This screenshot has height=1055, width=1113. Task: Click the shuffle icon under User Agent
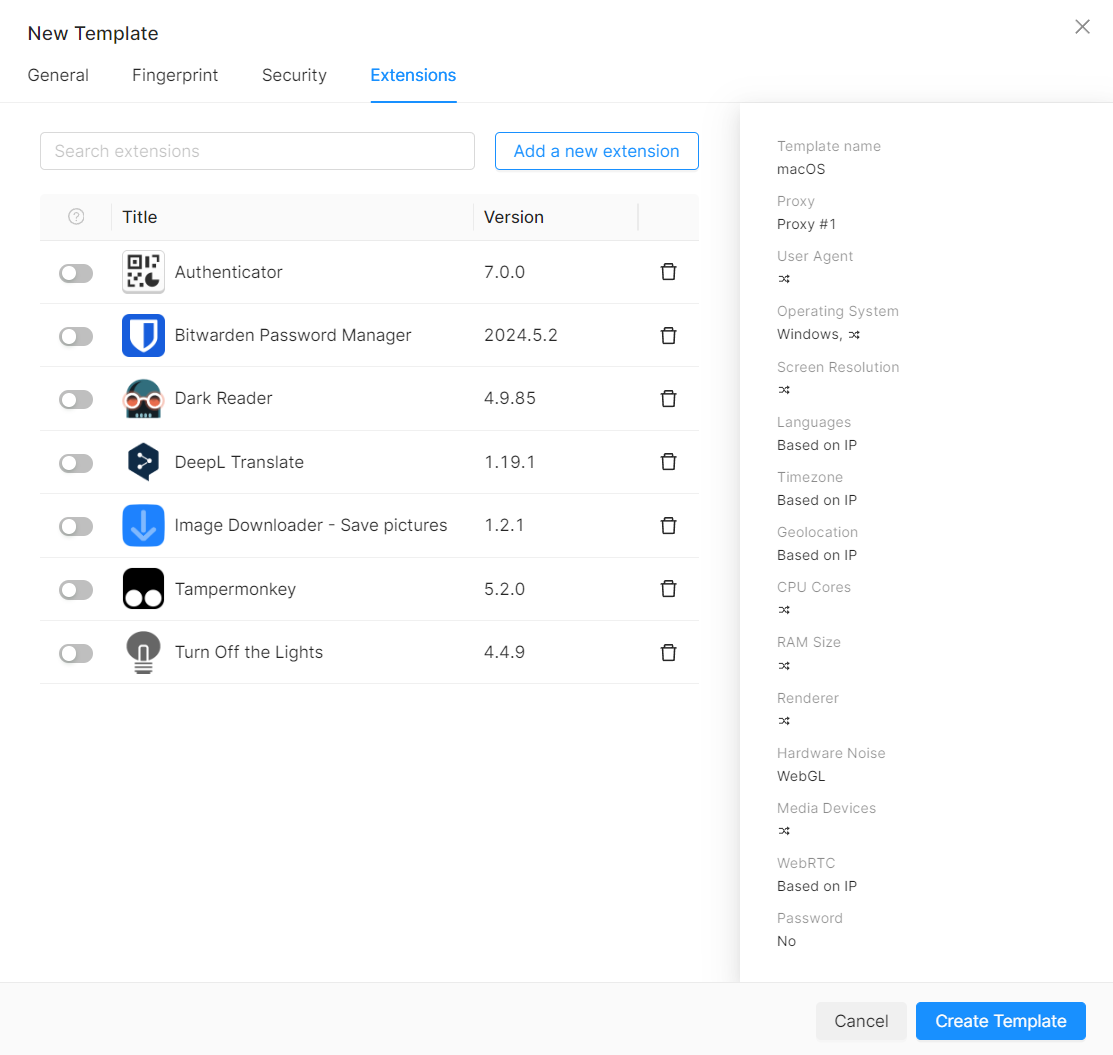784,279
